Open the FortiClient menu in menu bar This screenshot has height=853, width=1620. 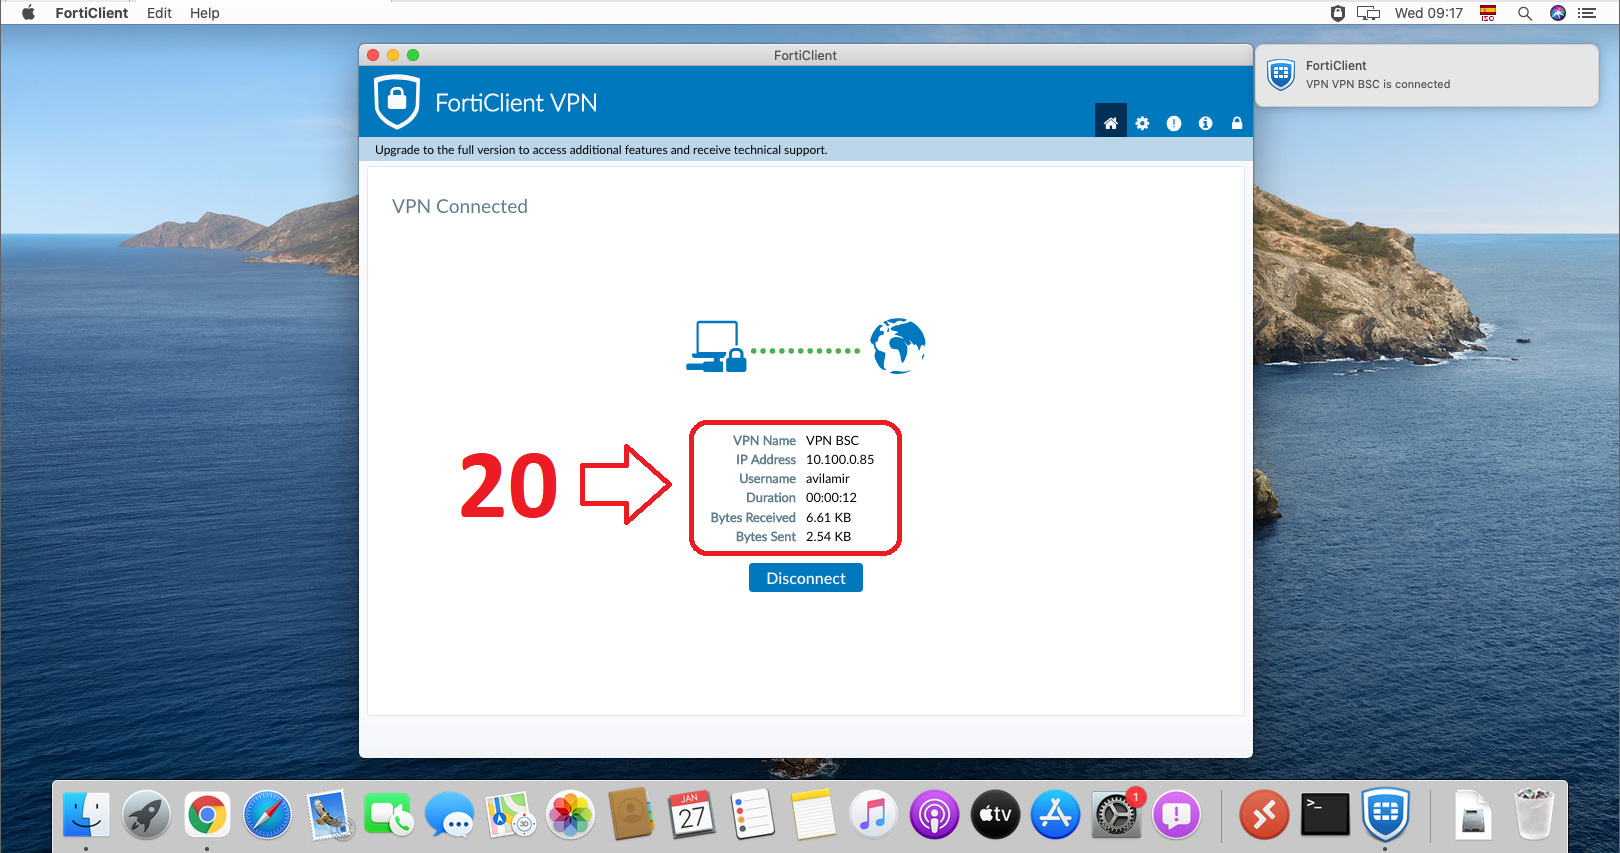[x=91, y=13]
